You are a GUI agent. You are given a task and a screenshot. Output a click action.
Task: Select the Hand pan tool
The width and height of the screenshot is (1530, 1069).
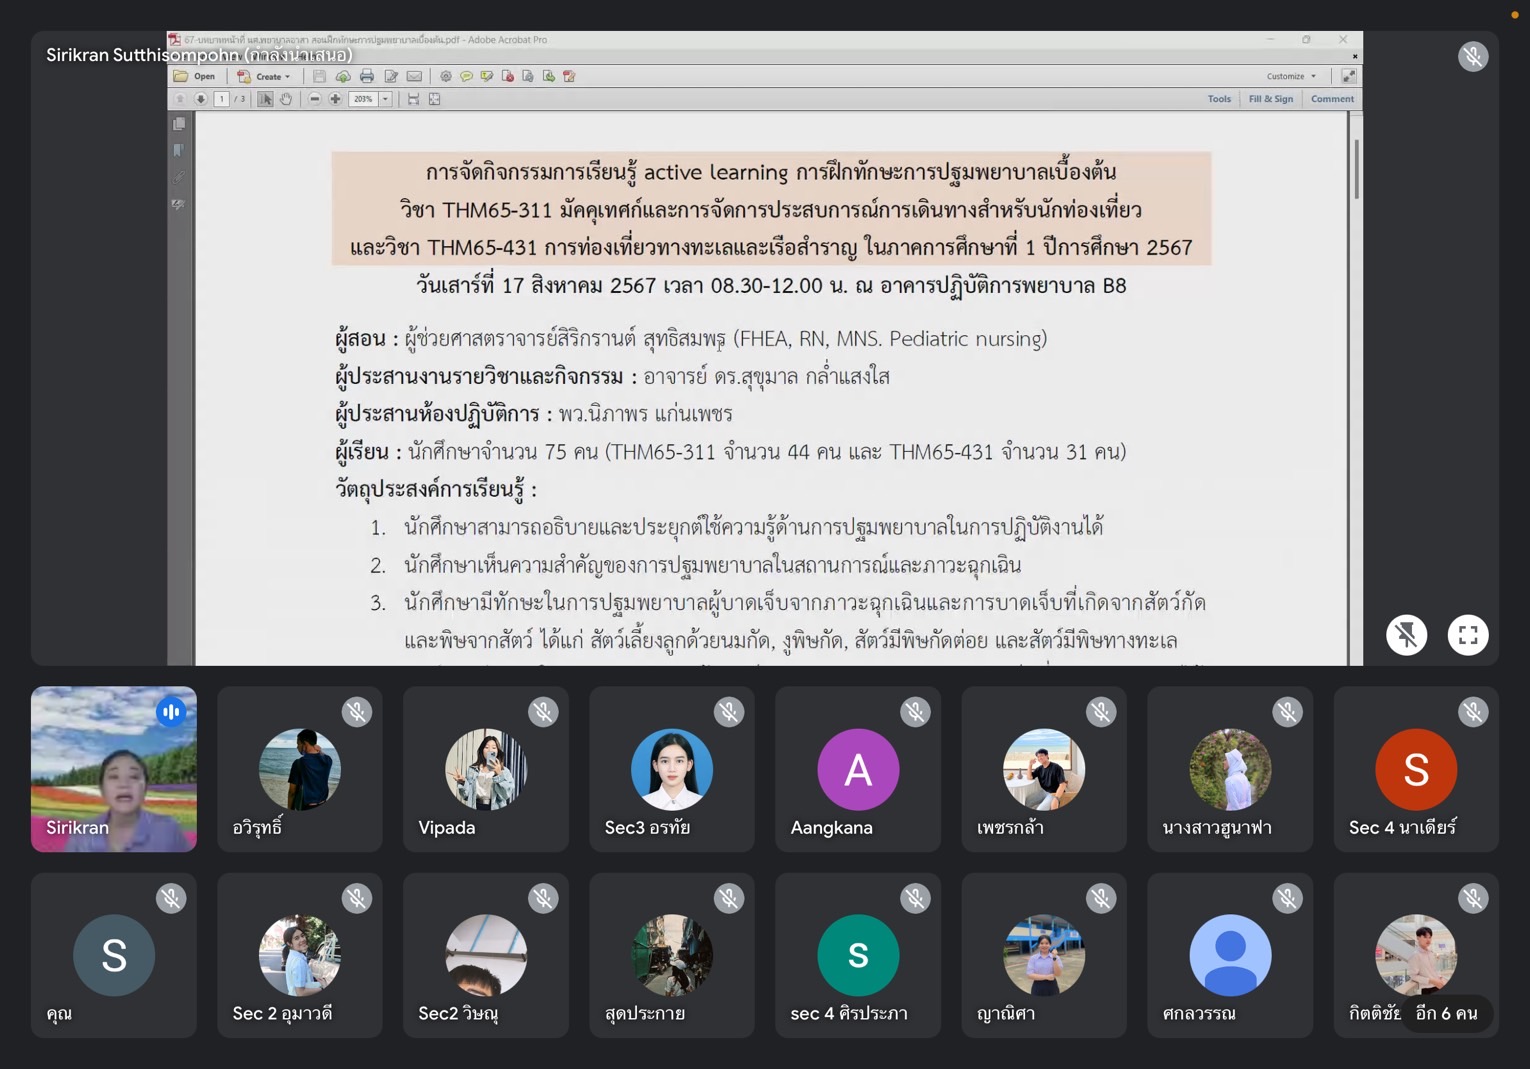coord(286,99)
